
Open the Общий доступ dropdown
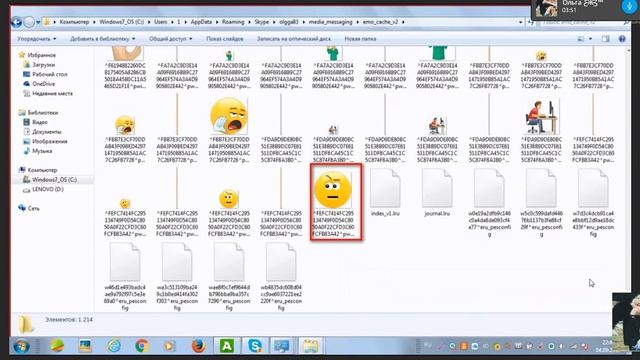click(171, 39)
